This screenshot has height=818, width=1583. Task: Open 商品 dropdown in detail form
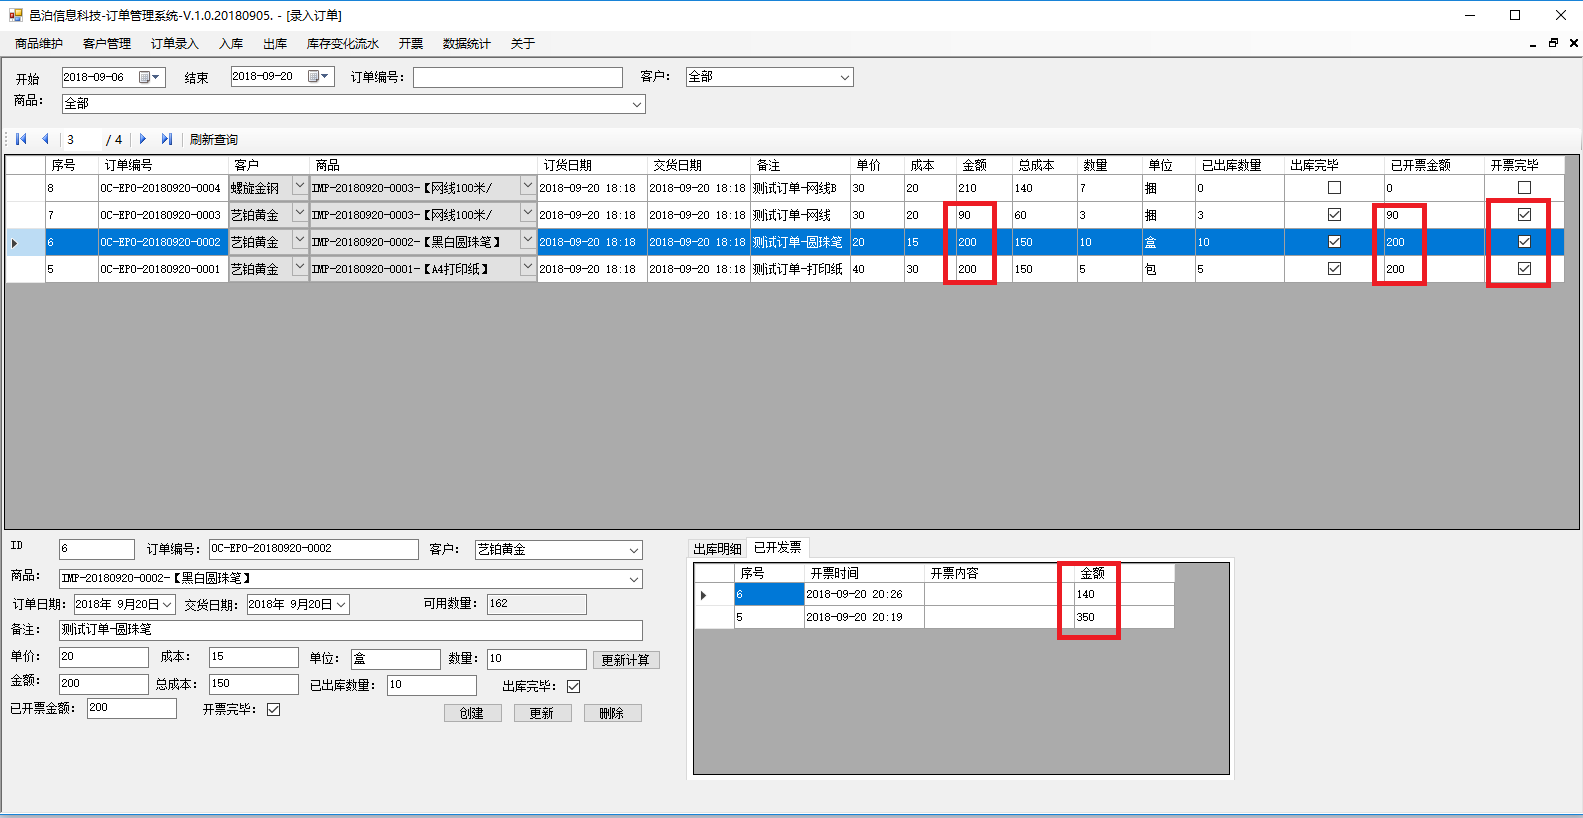[634, 579]
